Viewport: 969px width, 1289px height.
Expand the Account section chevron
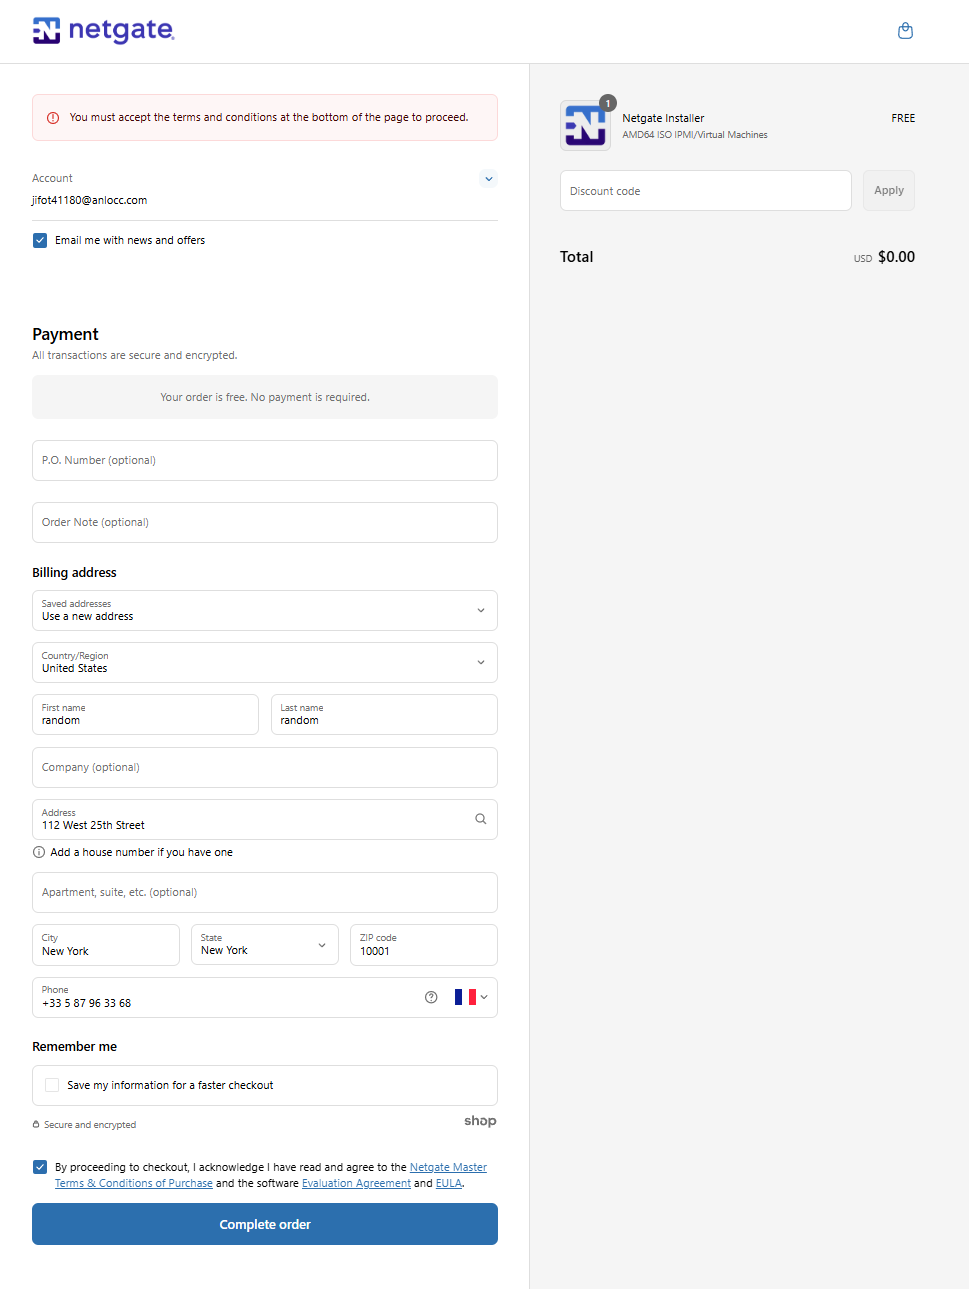pos(488,179)
